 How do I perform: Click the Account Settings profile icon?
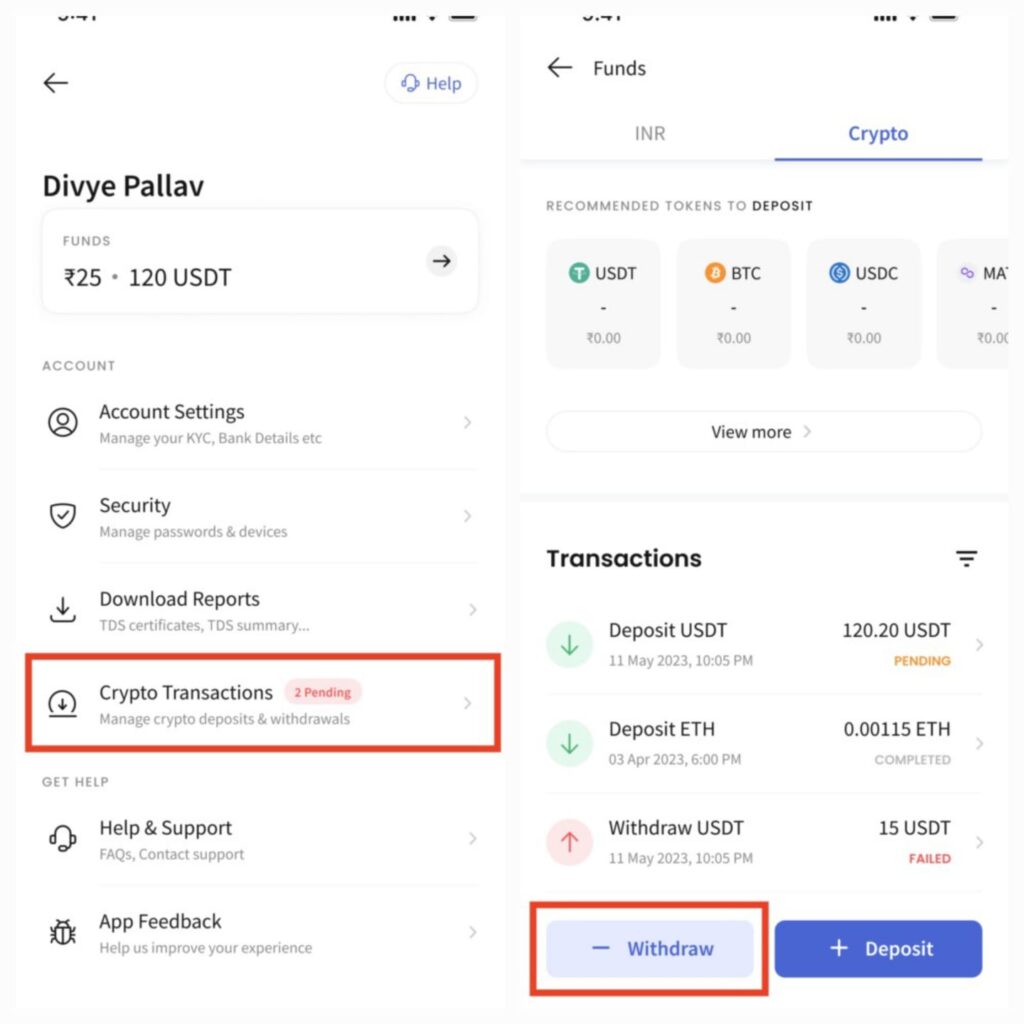63,423
